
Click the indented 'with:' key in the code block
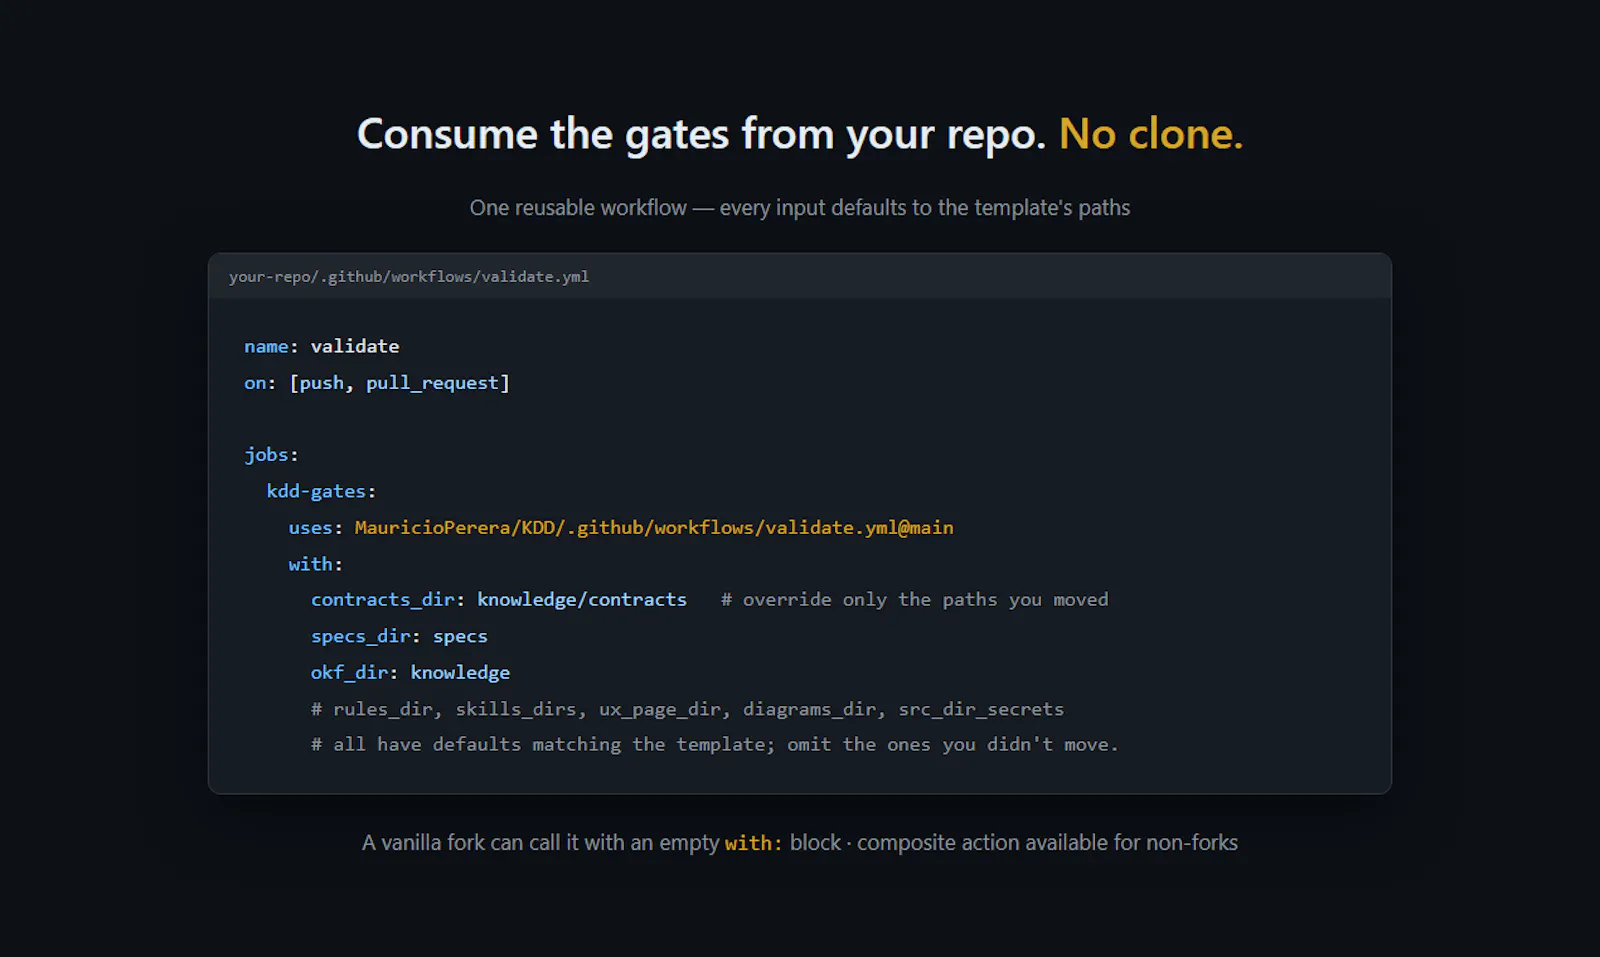(316, 564)
